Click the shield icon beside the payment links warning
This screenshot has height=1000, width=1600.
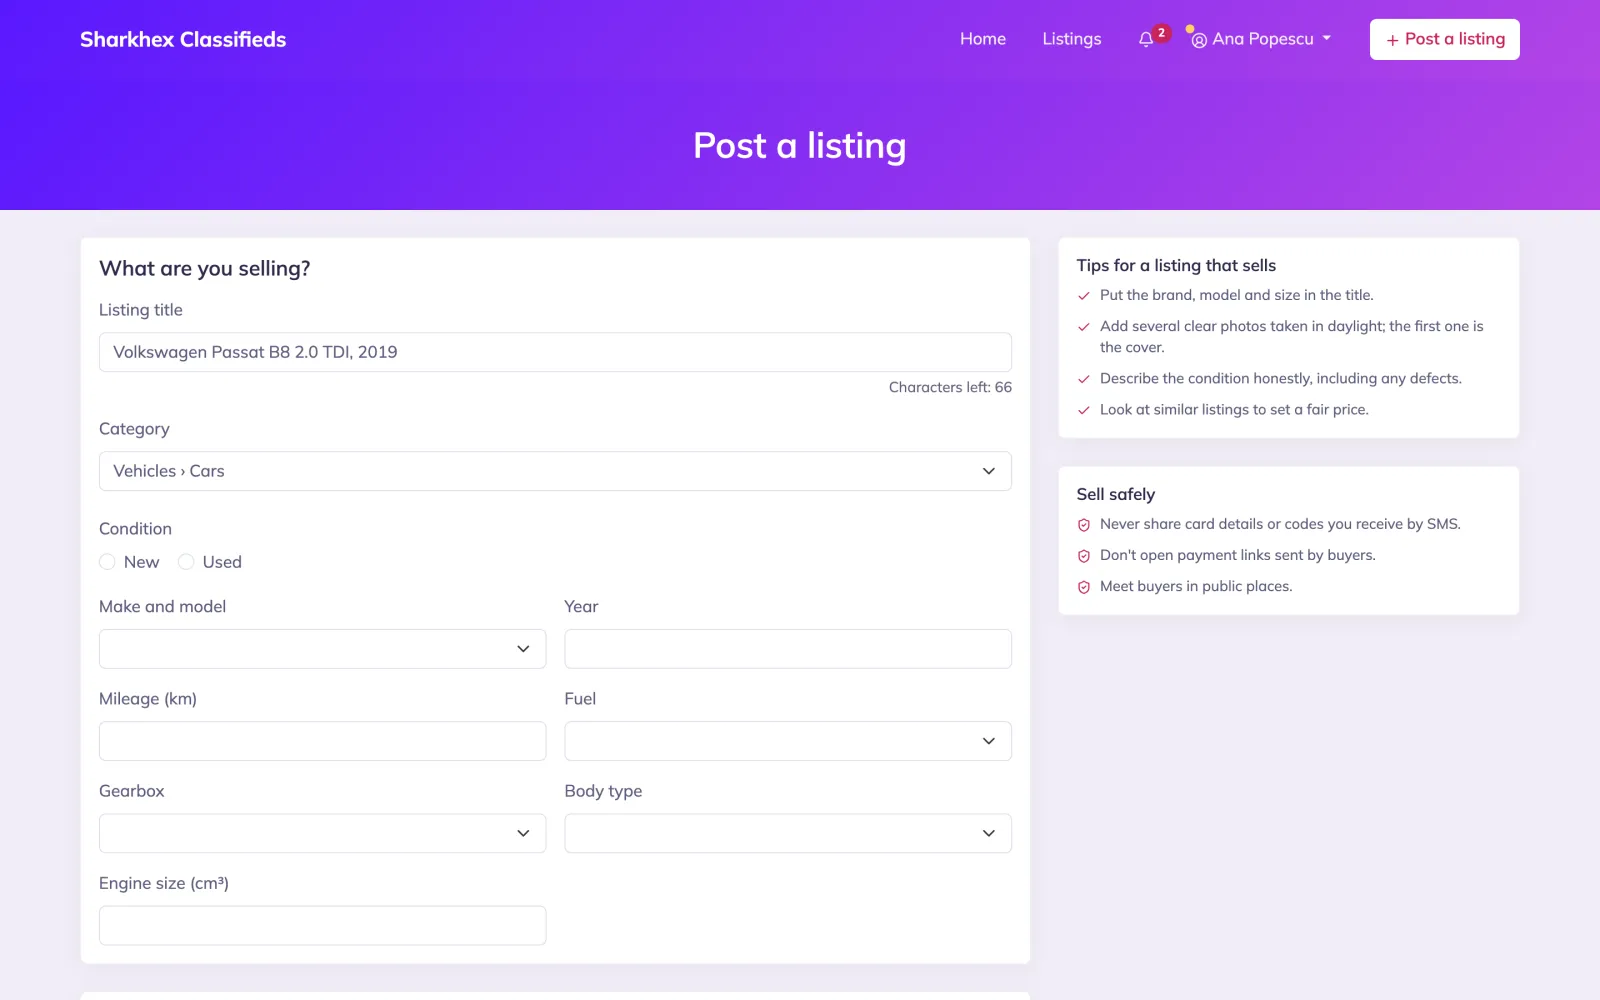pos(1084,556)
